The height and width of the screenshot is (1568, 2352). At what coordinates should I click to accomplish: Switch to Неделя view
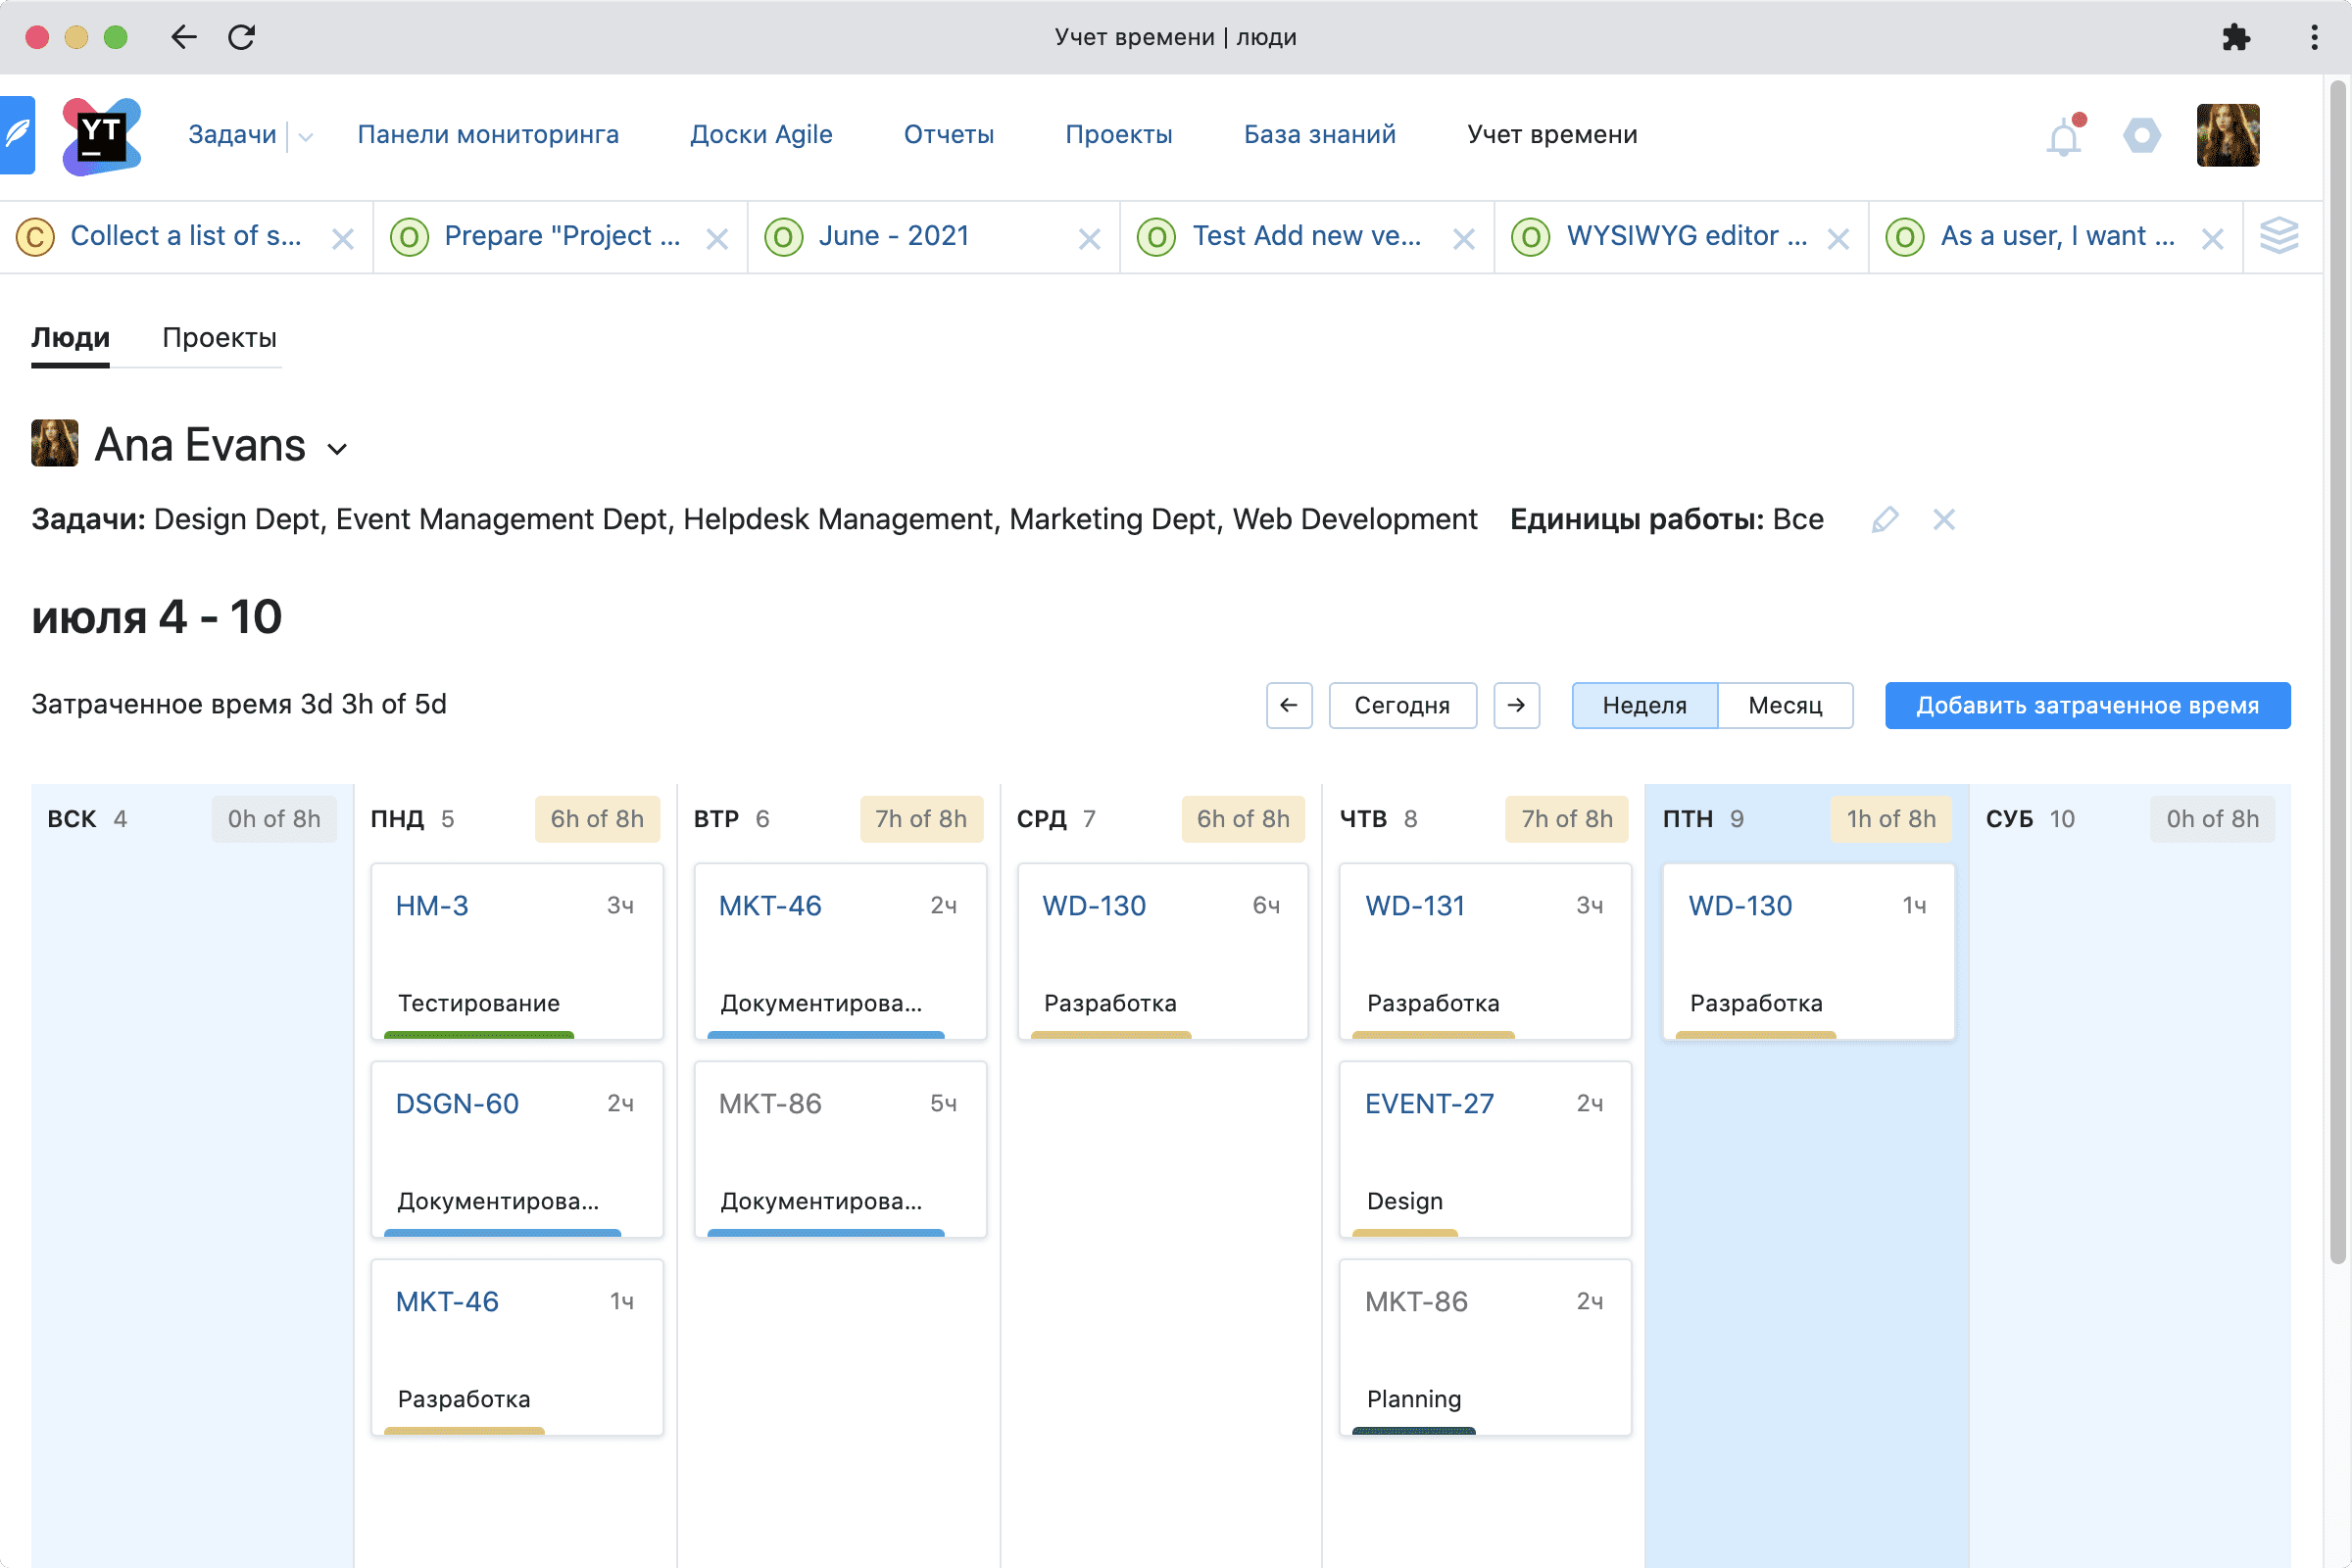pos(1641,704)
